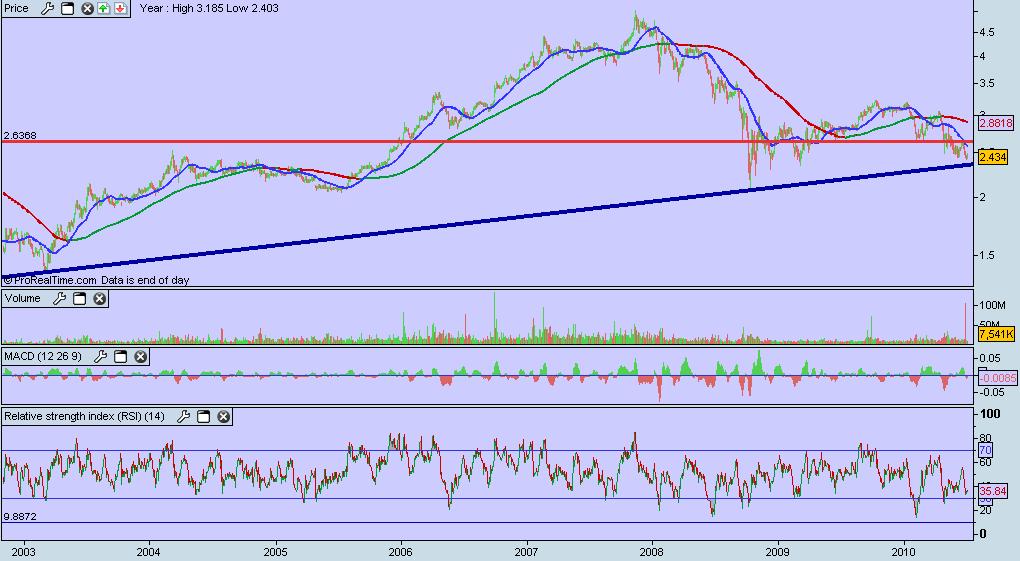This screenshot has height=561, width=1020.
Task: Select the red horizontal support line
Action: 487,141
